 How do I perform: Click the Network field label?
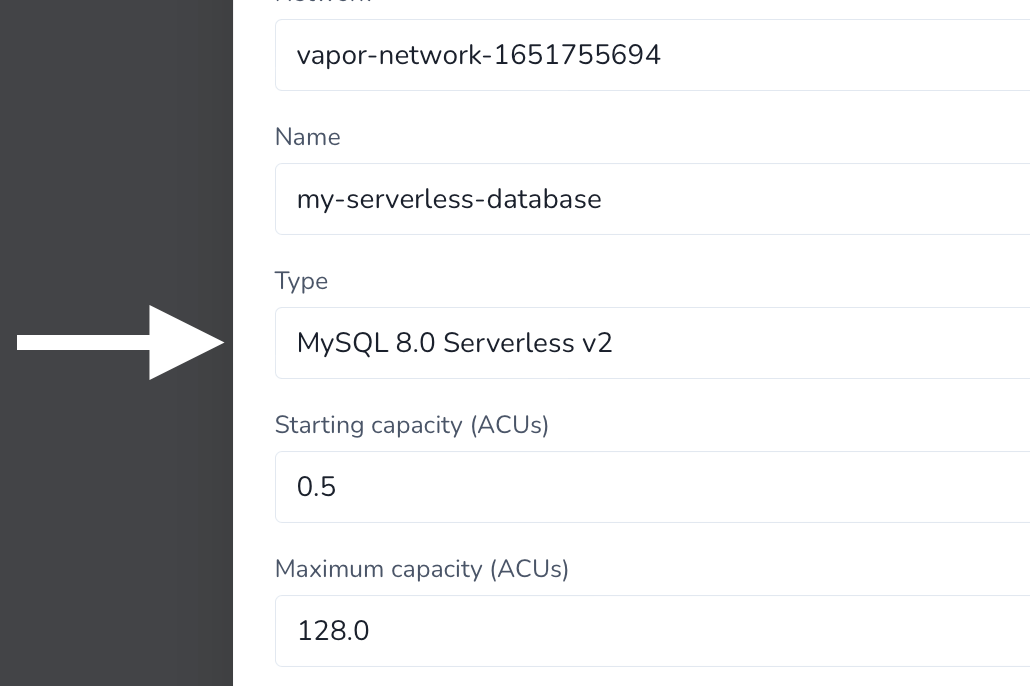click(x=310, y=5)
